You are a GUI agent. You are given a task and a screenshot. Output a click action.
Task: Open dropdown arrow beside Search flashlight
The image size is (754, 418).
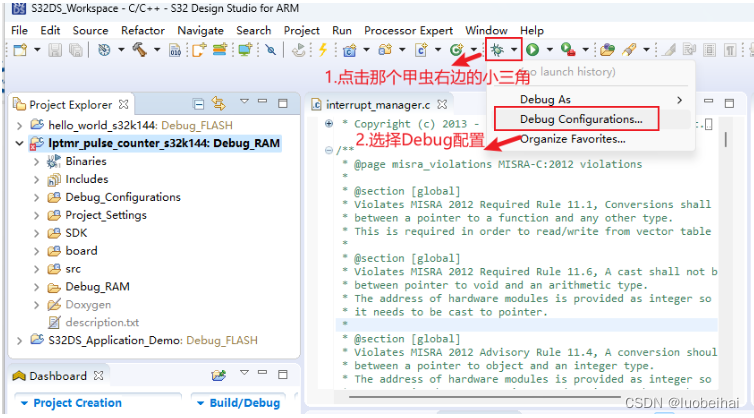(x=646, y=50)
